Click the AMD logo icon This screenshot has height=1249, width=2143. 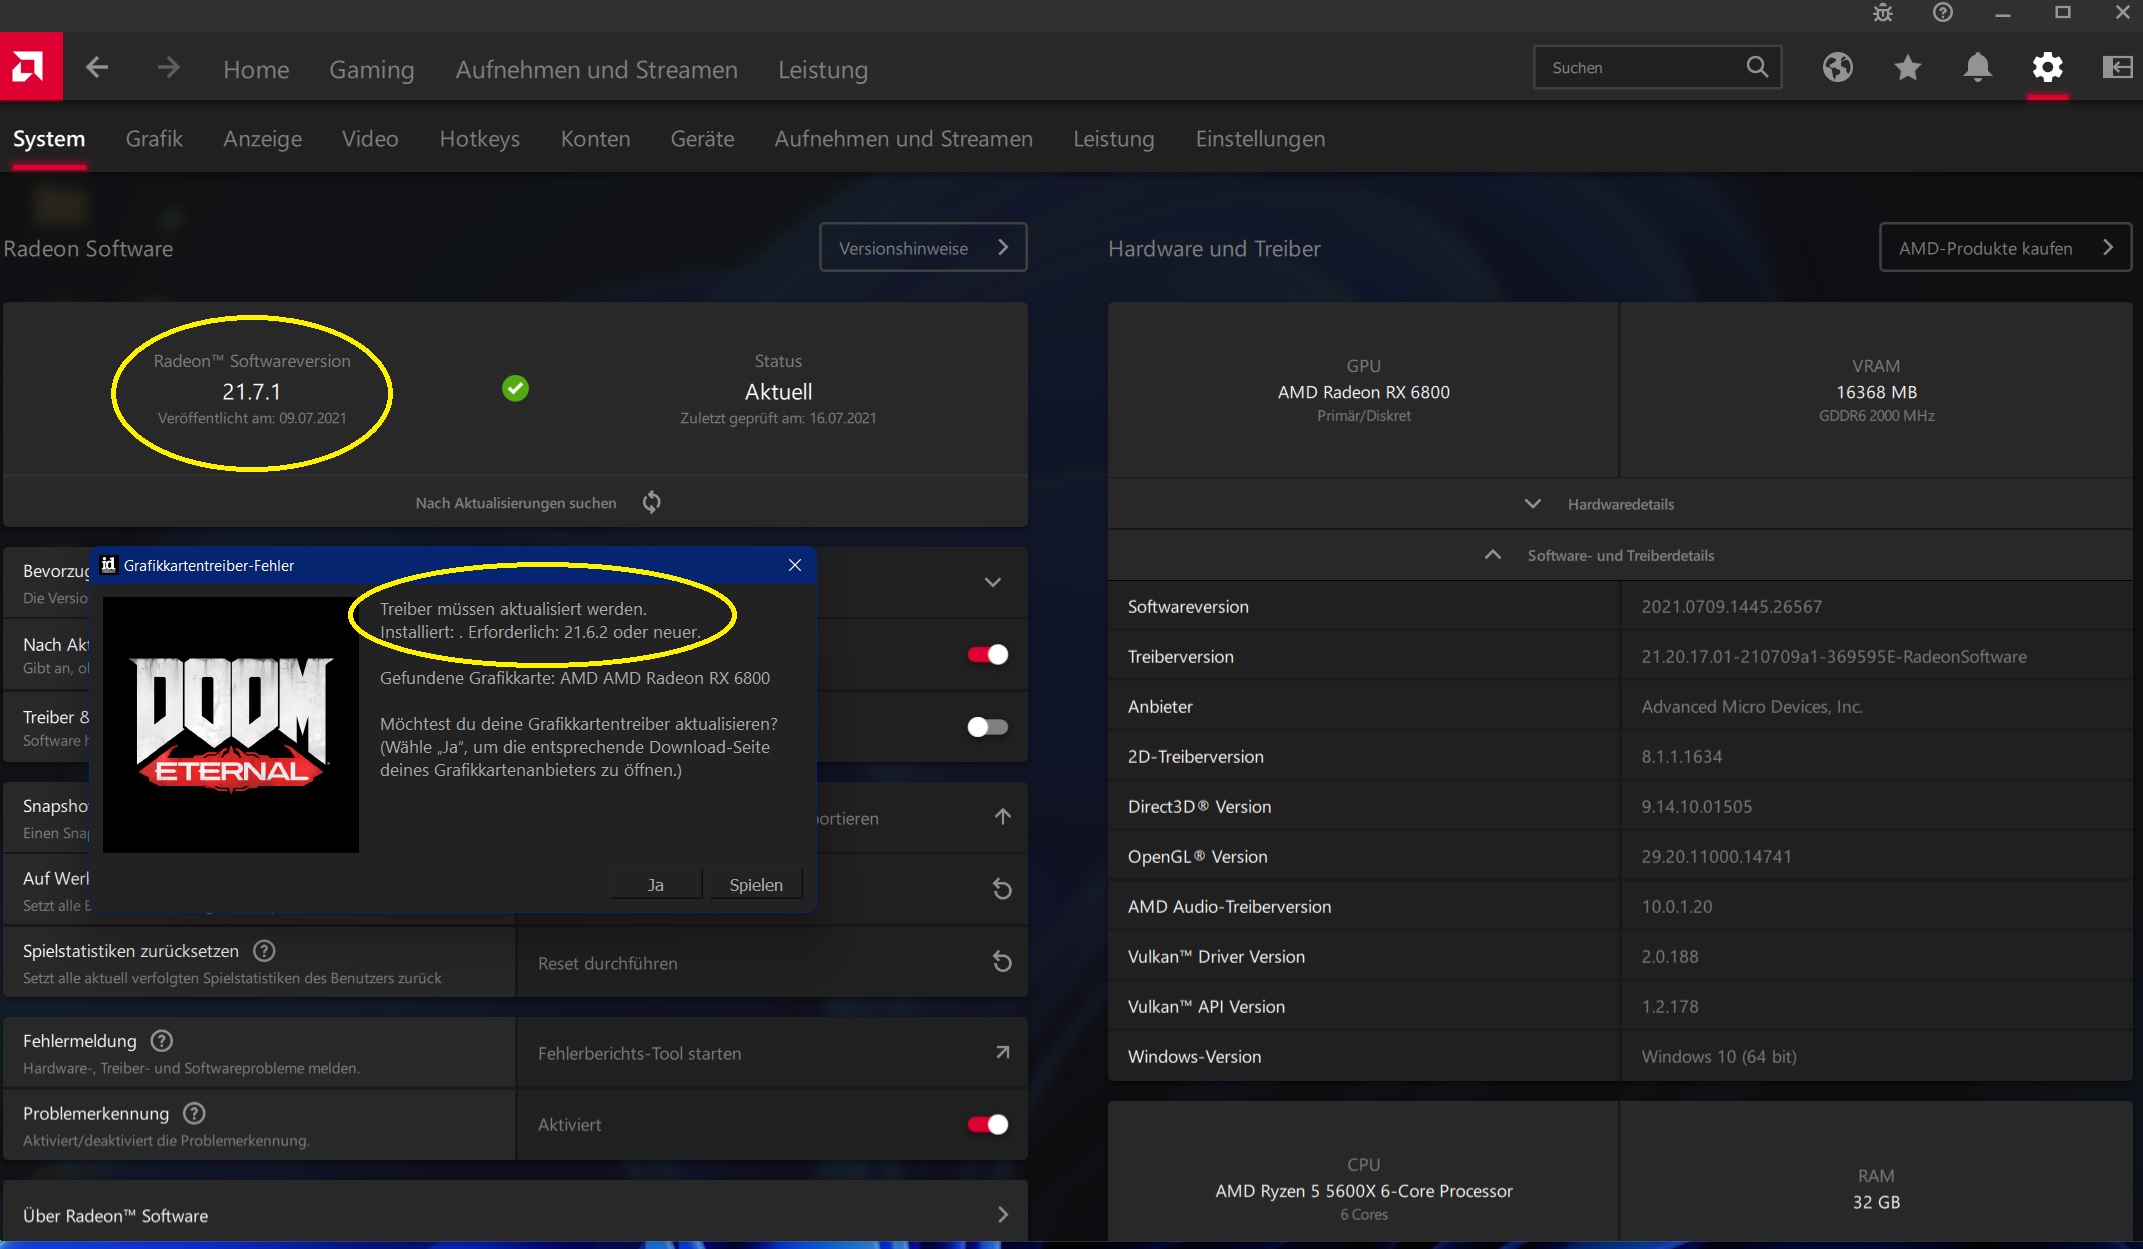[x=31, y=67]
